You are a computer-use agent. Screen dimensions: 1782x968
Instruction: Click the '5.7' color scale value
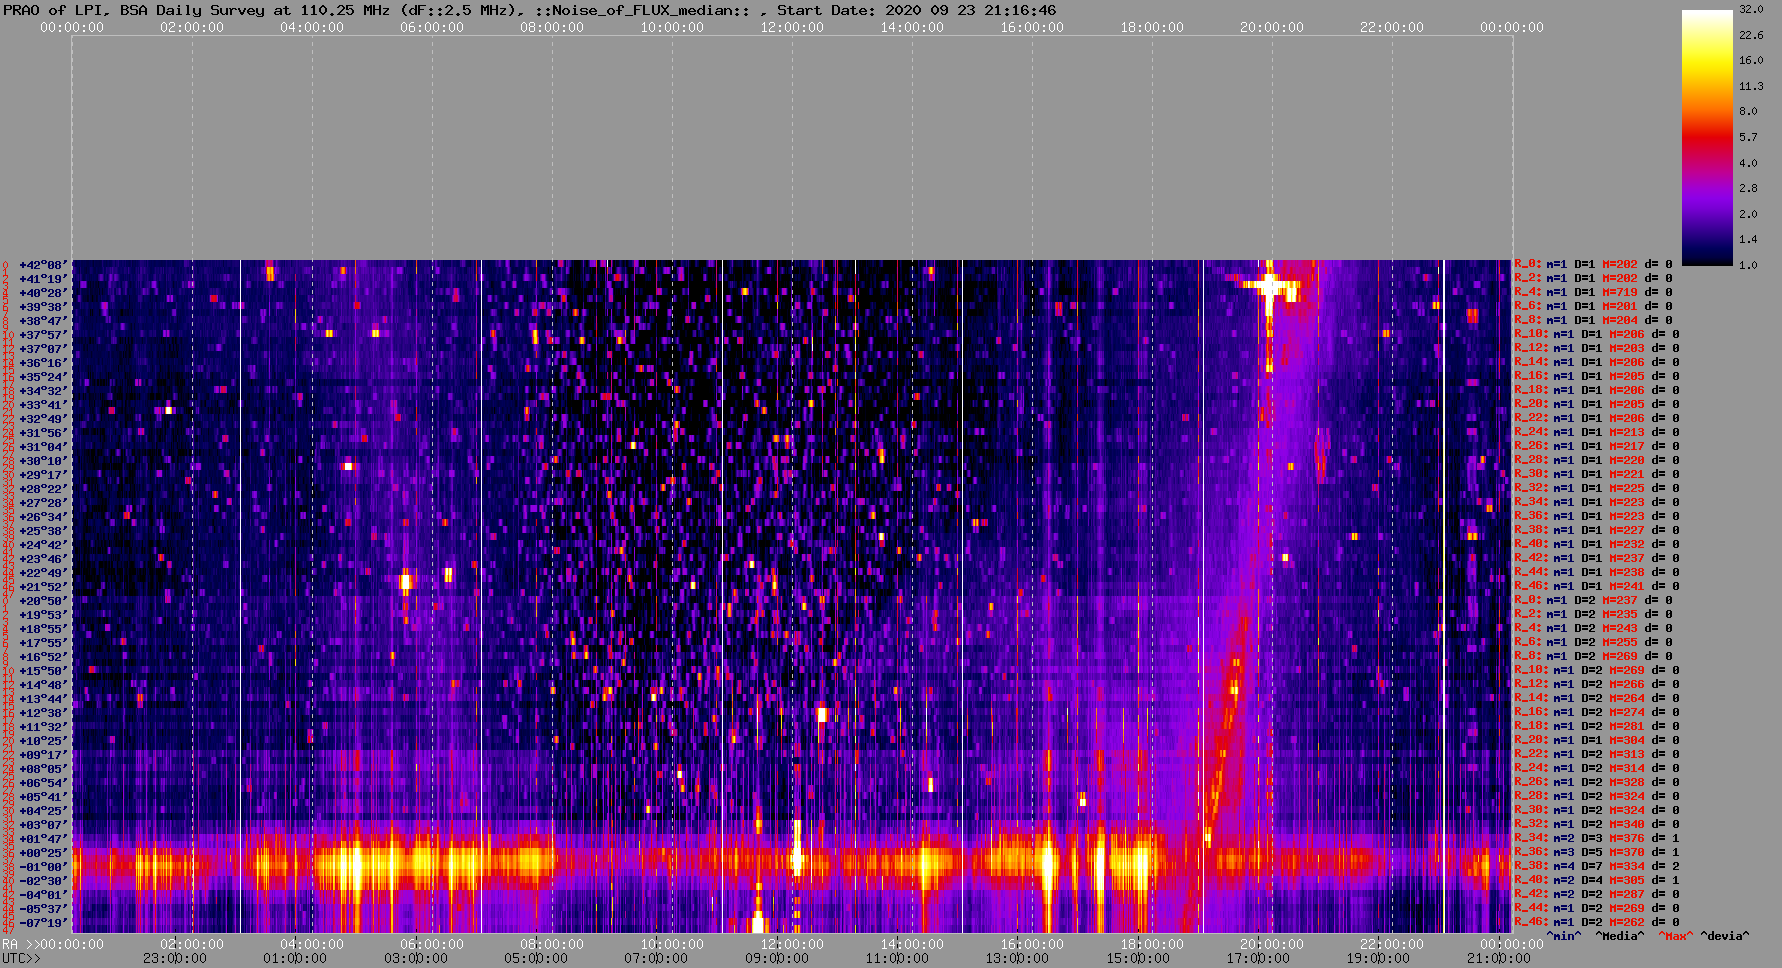[1748, 137]
